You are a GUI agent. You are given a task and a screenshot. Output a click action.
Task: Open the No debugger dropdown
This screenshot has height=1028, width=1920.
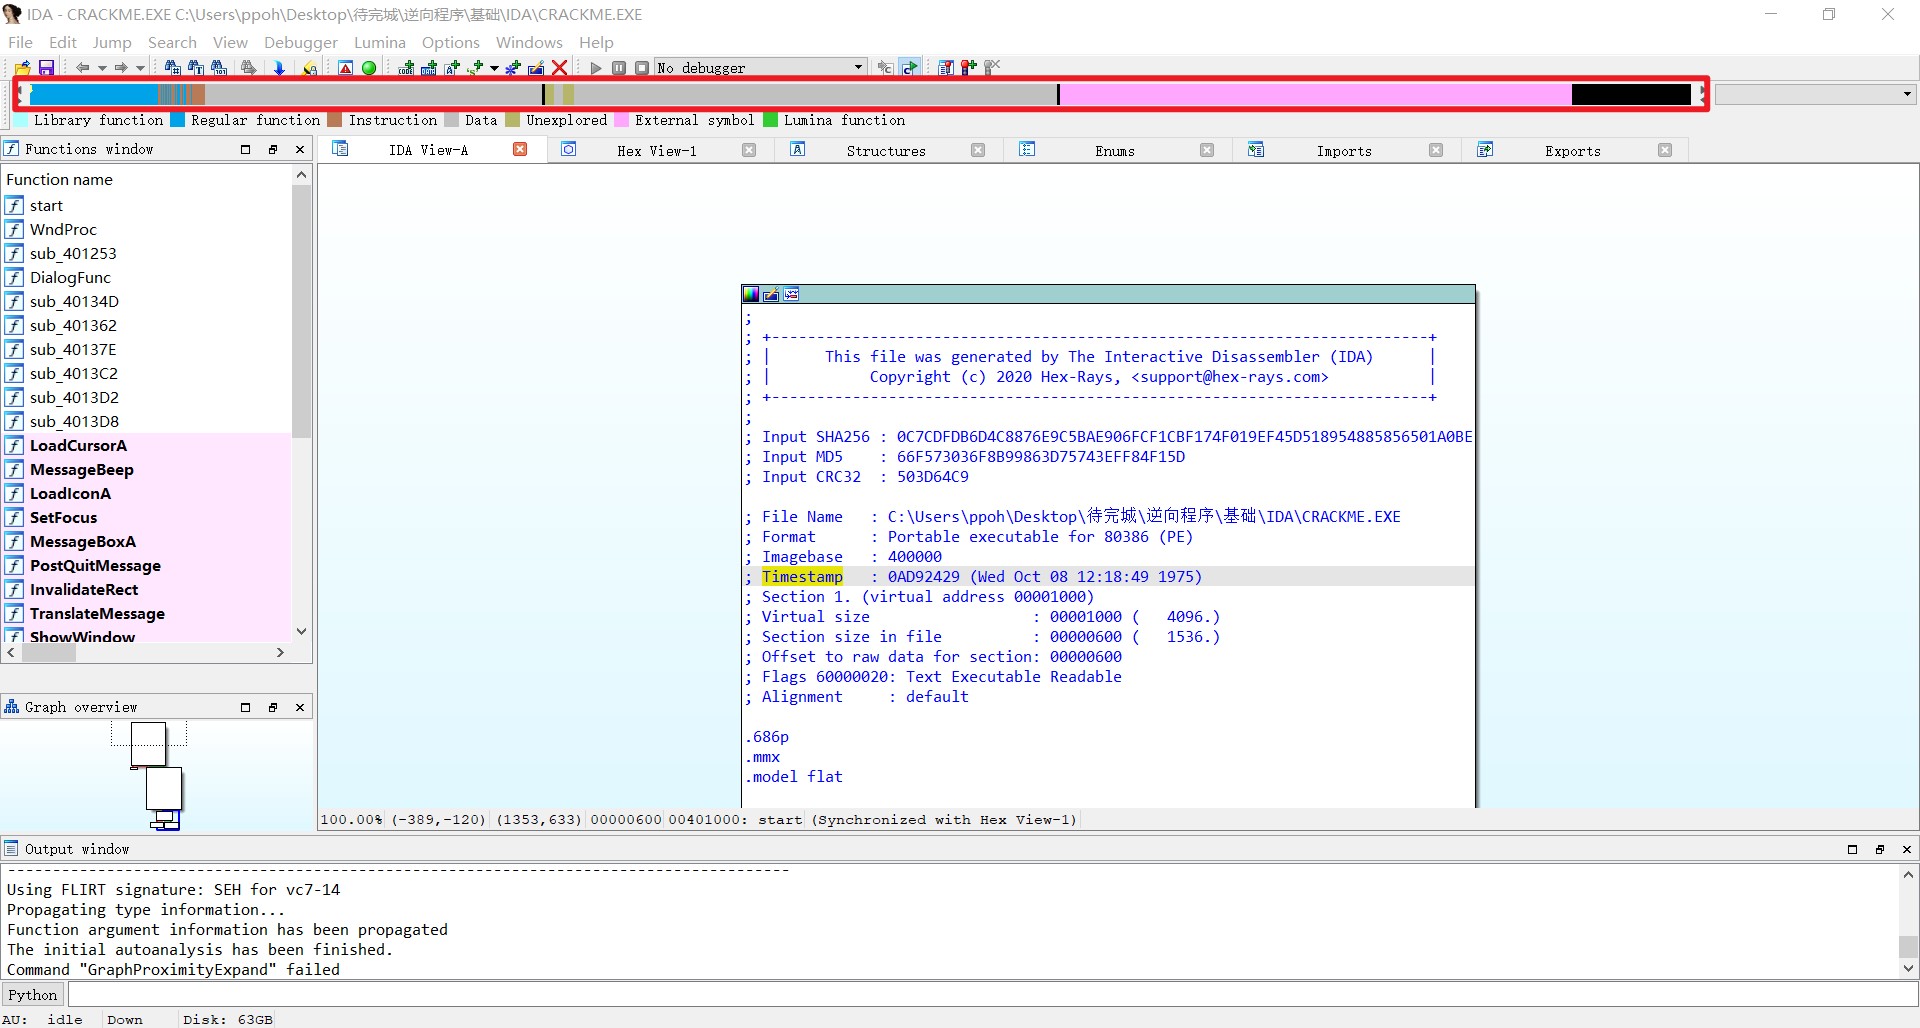tap(858, 68)
